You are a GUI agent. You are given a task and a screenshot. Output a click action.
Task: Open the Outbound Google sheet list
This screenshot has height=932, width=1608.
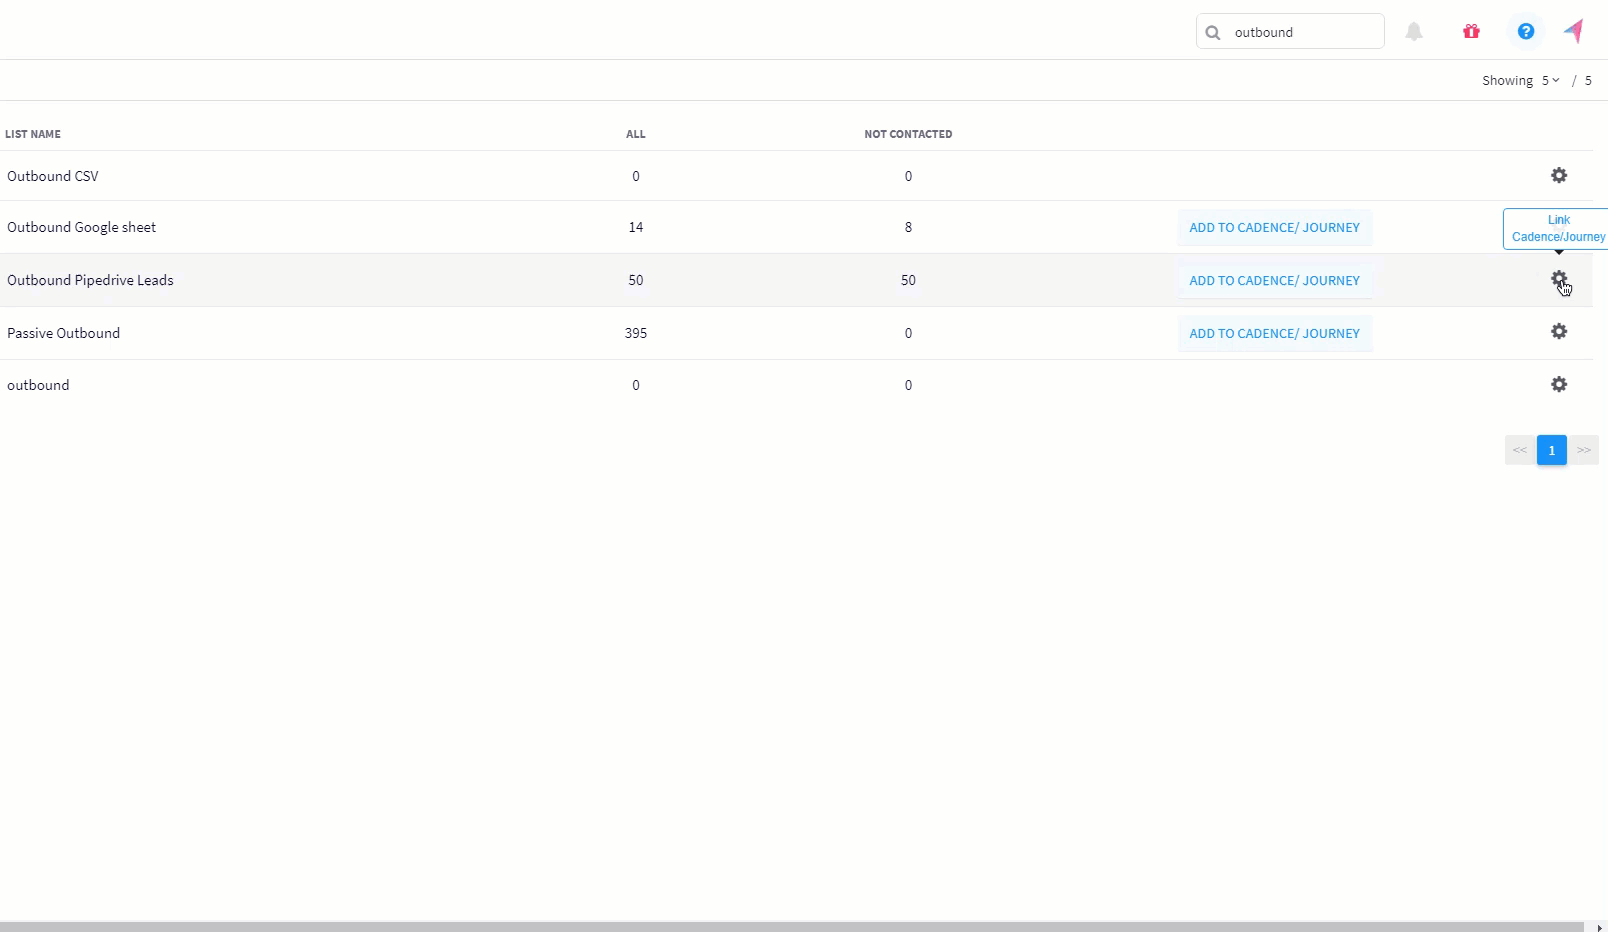[82, 227]
